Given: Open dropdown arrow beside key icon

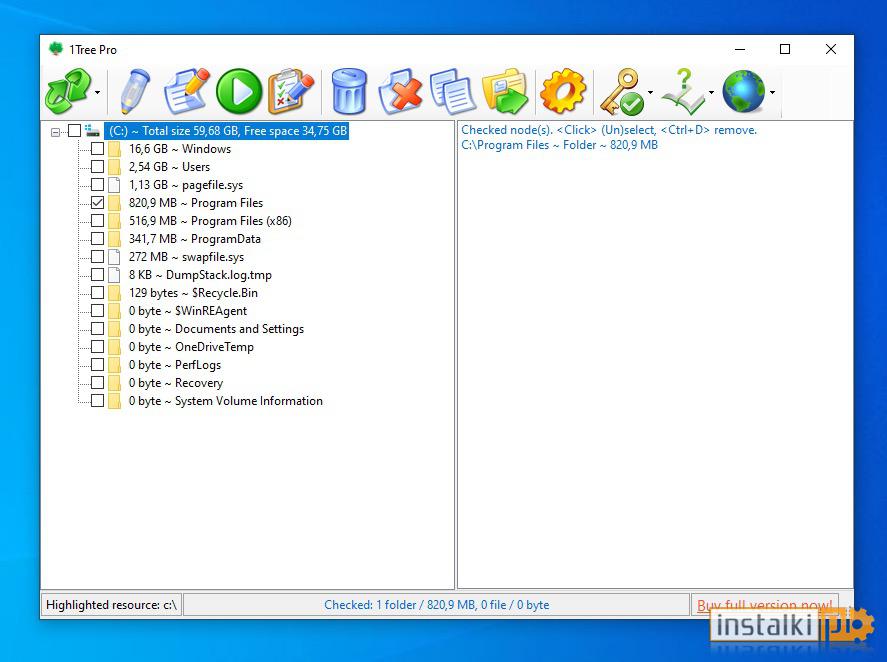Looking at the screenshot, I should pos(651,92).
